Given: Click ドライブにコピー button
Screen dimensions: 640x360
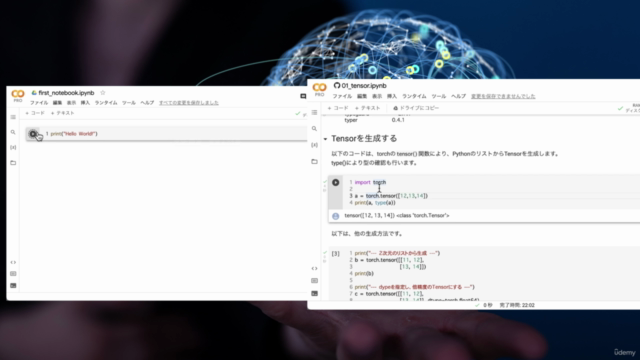Looking at the screenshot, I should 416,108.
